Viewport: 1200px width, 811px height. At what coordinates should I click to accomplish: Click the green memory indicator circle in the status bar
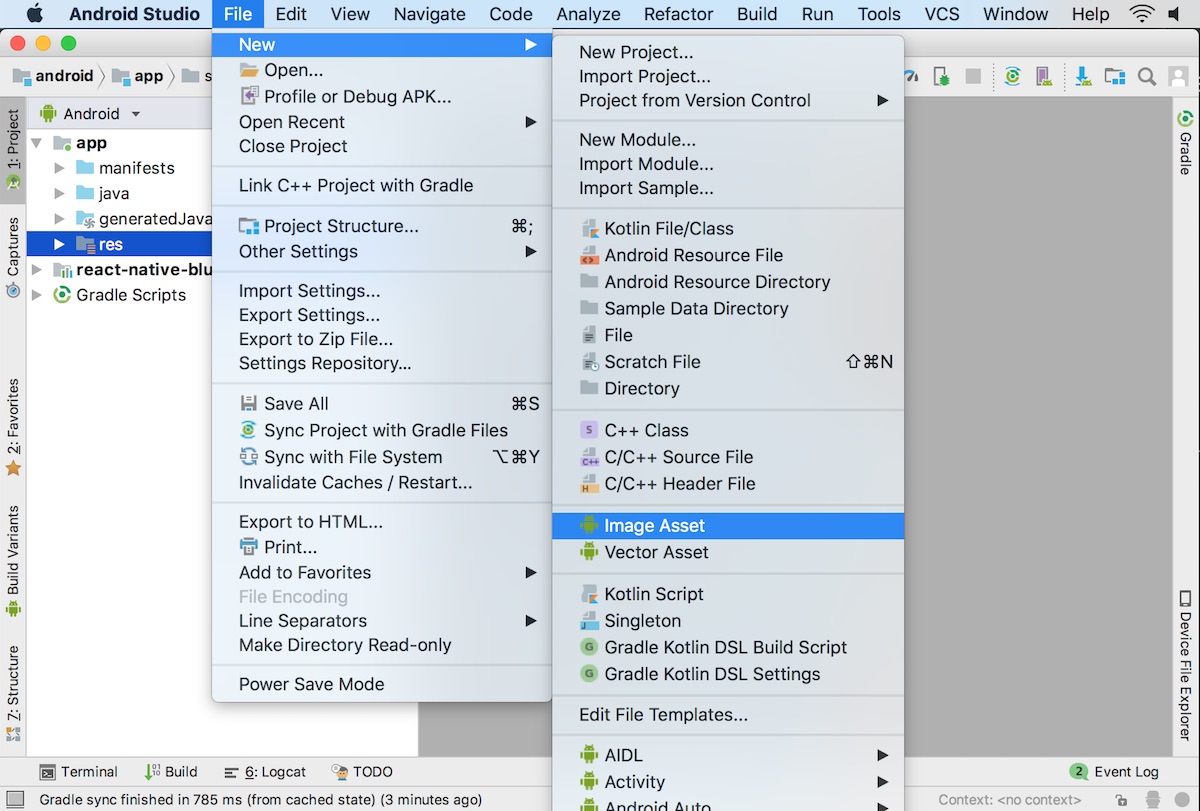point(1182,799)
